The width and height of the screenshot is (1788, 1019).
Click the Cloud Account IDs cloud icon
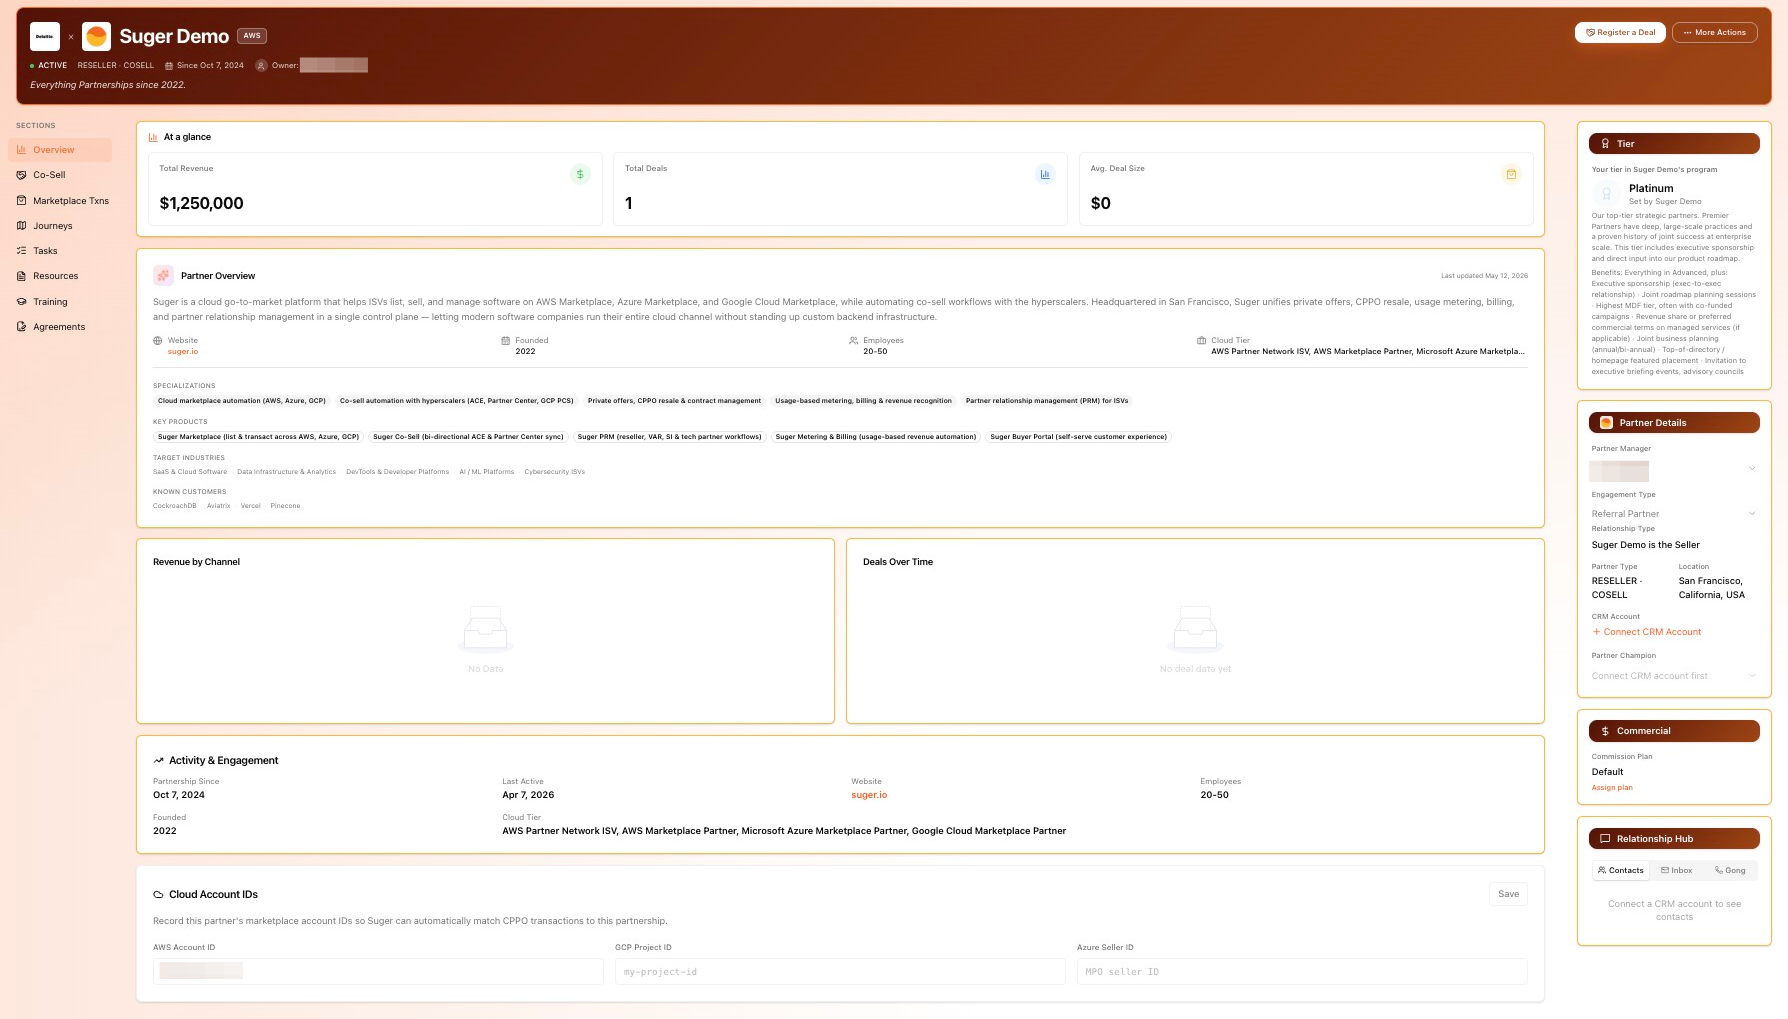(158, 895)
